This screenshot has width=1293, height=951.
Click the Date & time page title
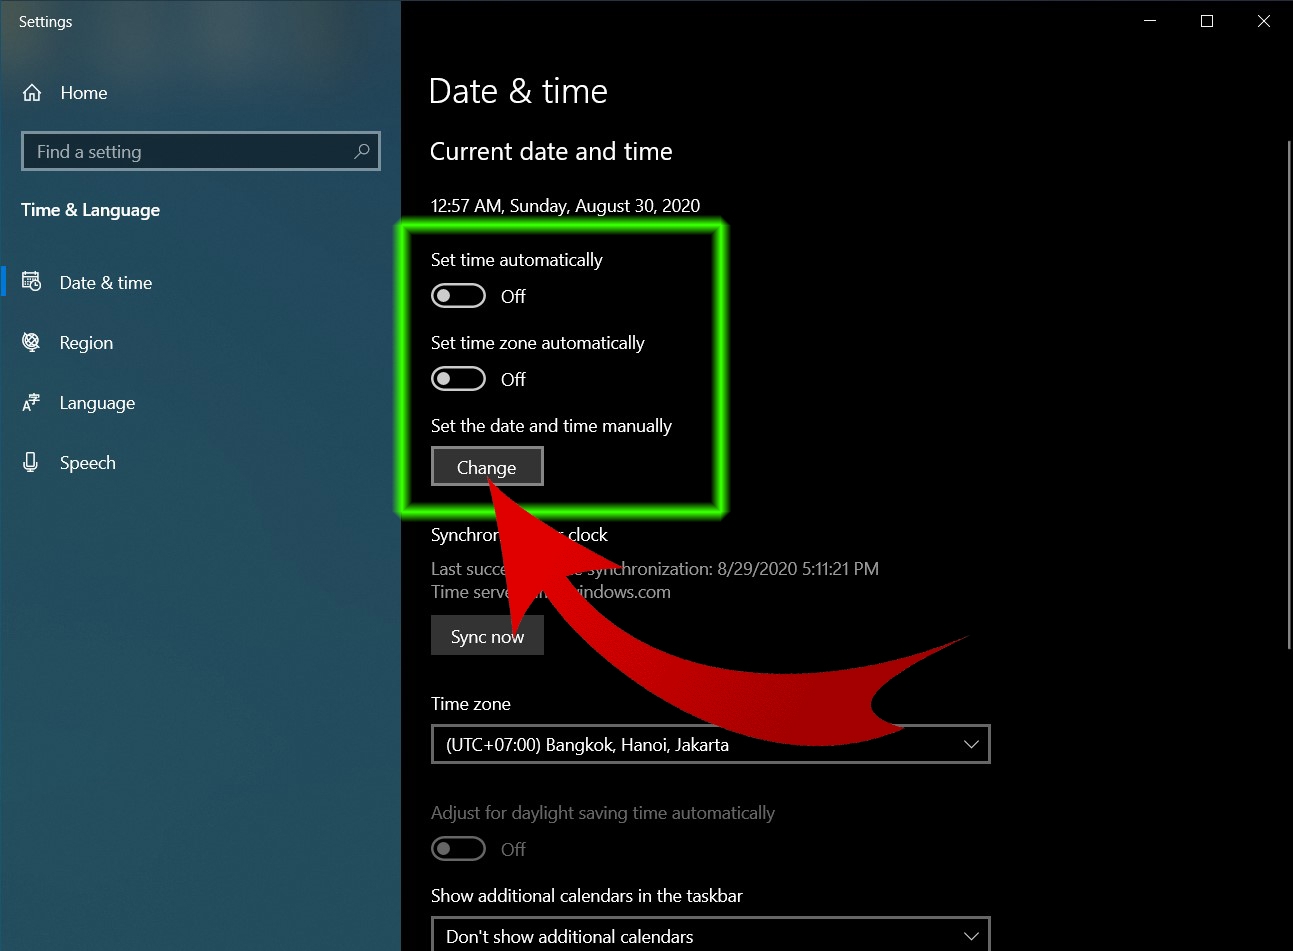tap(518, 91)
